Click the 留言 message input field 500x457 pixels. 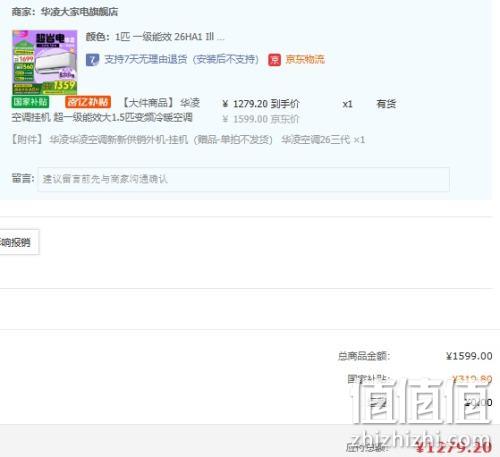(243, 179)
